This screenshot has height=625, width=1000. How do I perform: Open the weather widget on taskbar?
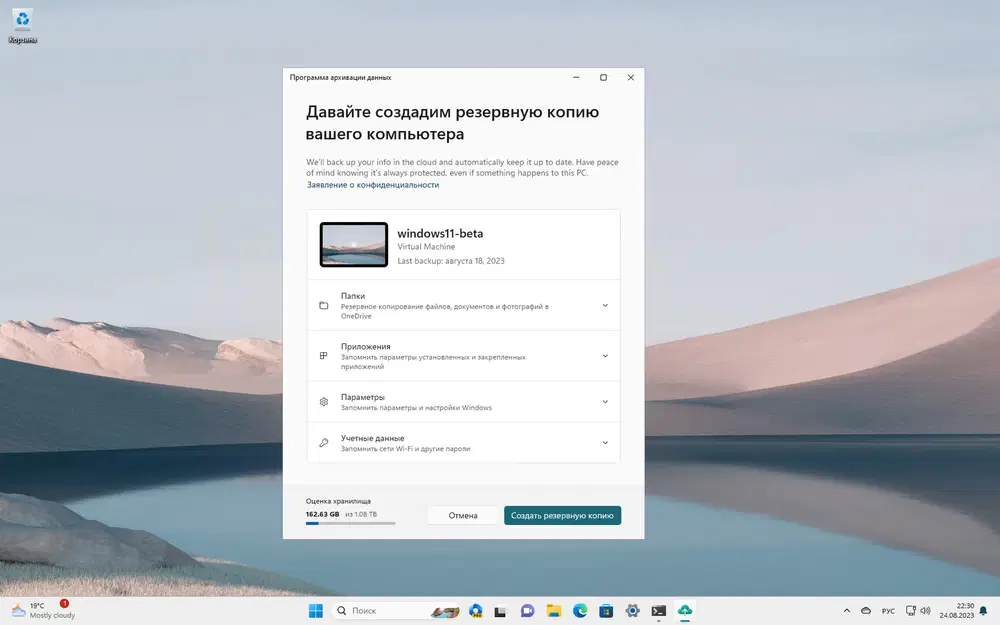point(43,611)
